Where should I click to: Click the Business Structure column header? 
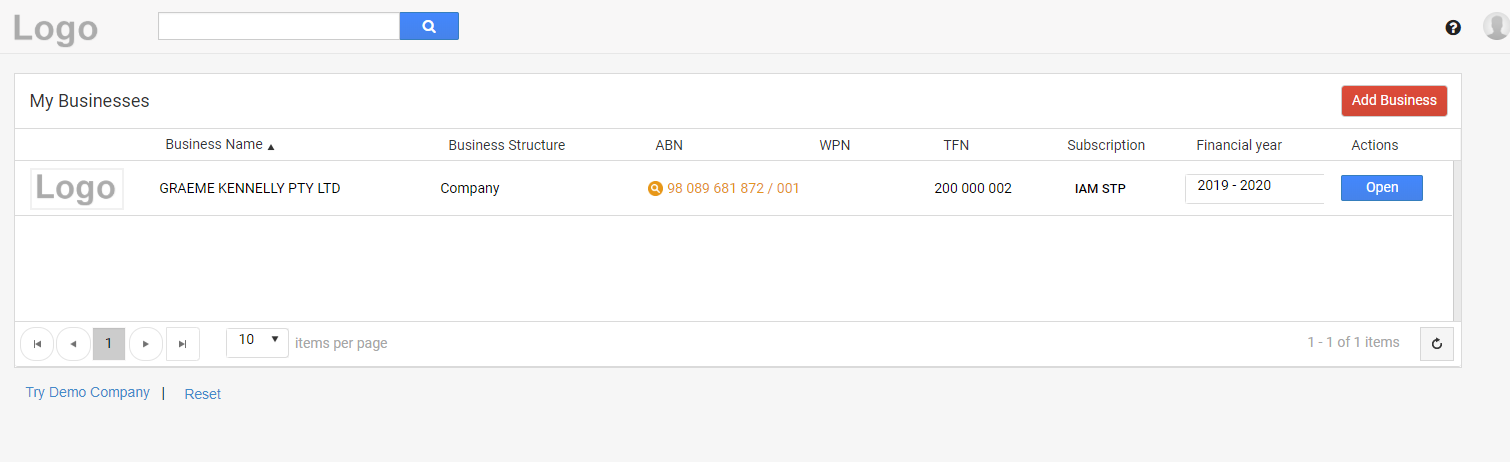(506, 145)
